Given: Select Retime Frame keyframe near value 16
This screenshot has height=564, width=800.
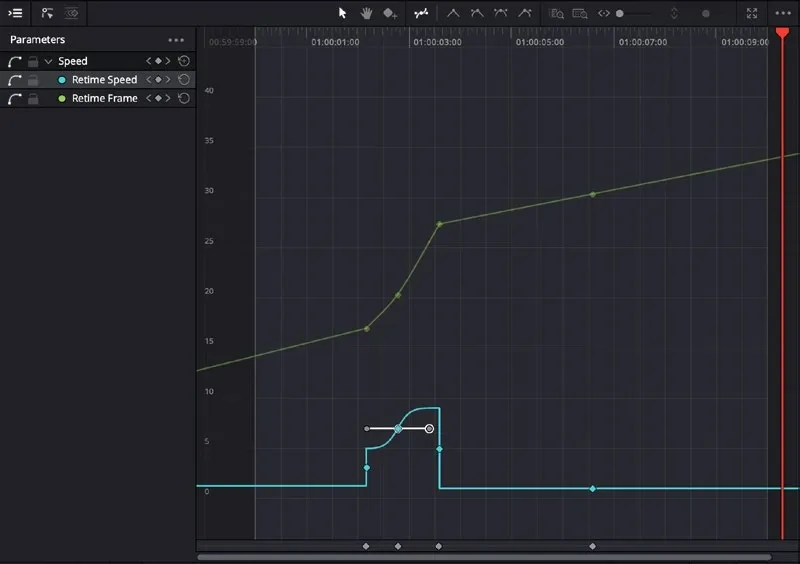Looking at the screenshot, I should pyautogui.click(x=366, y=329).
